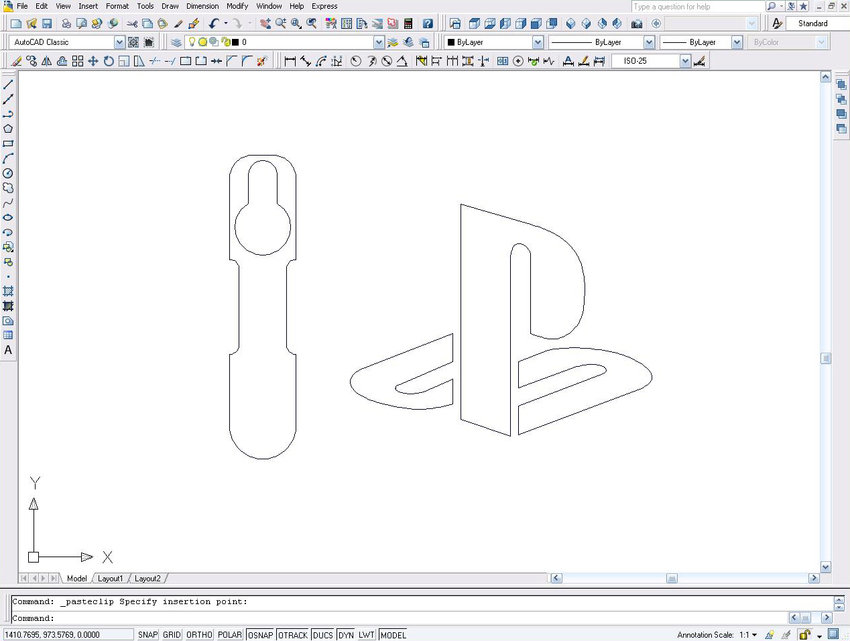Open the Standard text style dropdown
Screen dimensions: 850x641
(817, 23)
